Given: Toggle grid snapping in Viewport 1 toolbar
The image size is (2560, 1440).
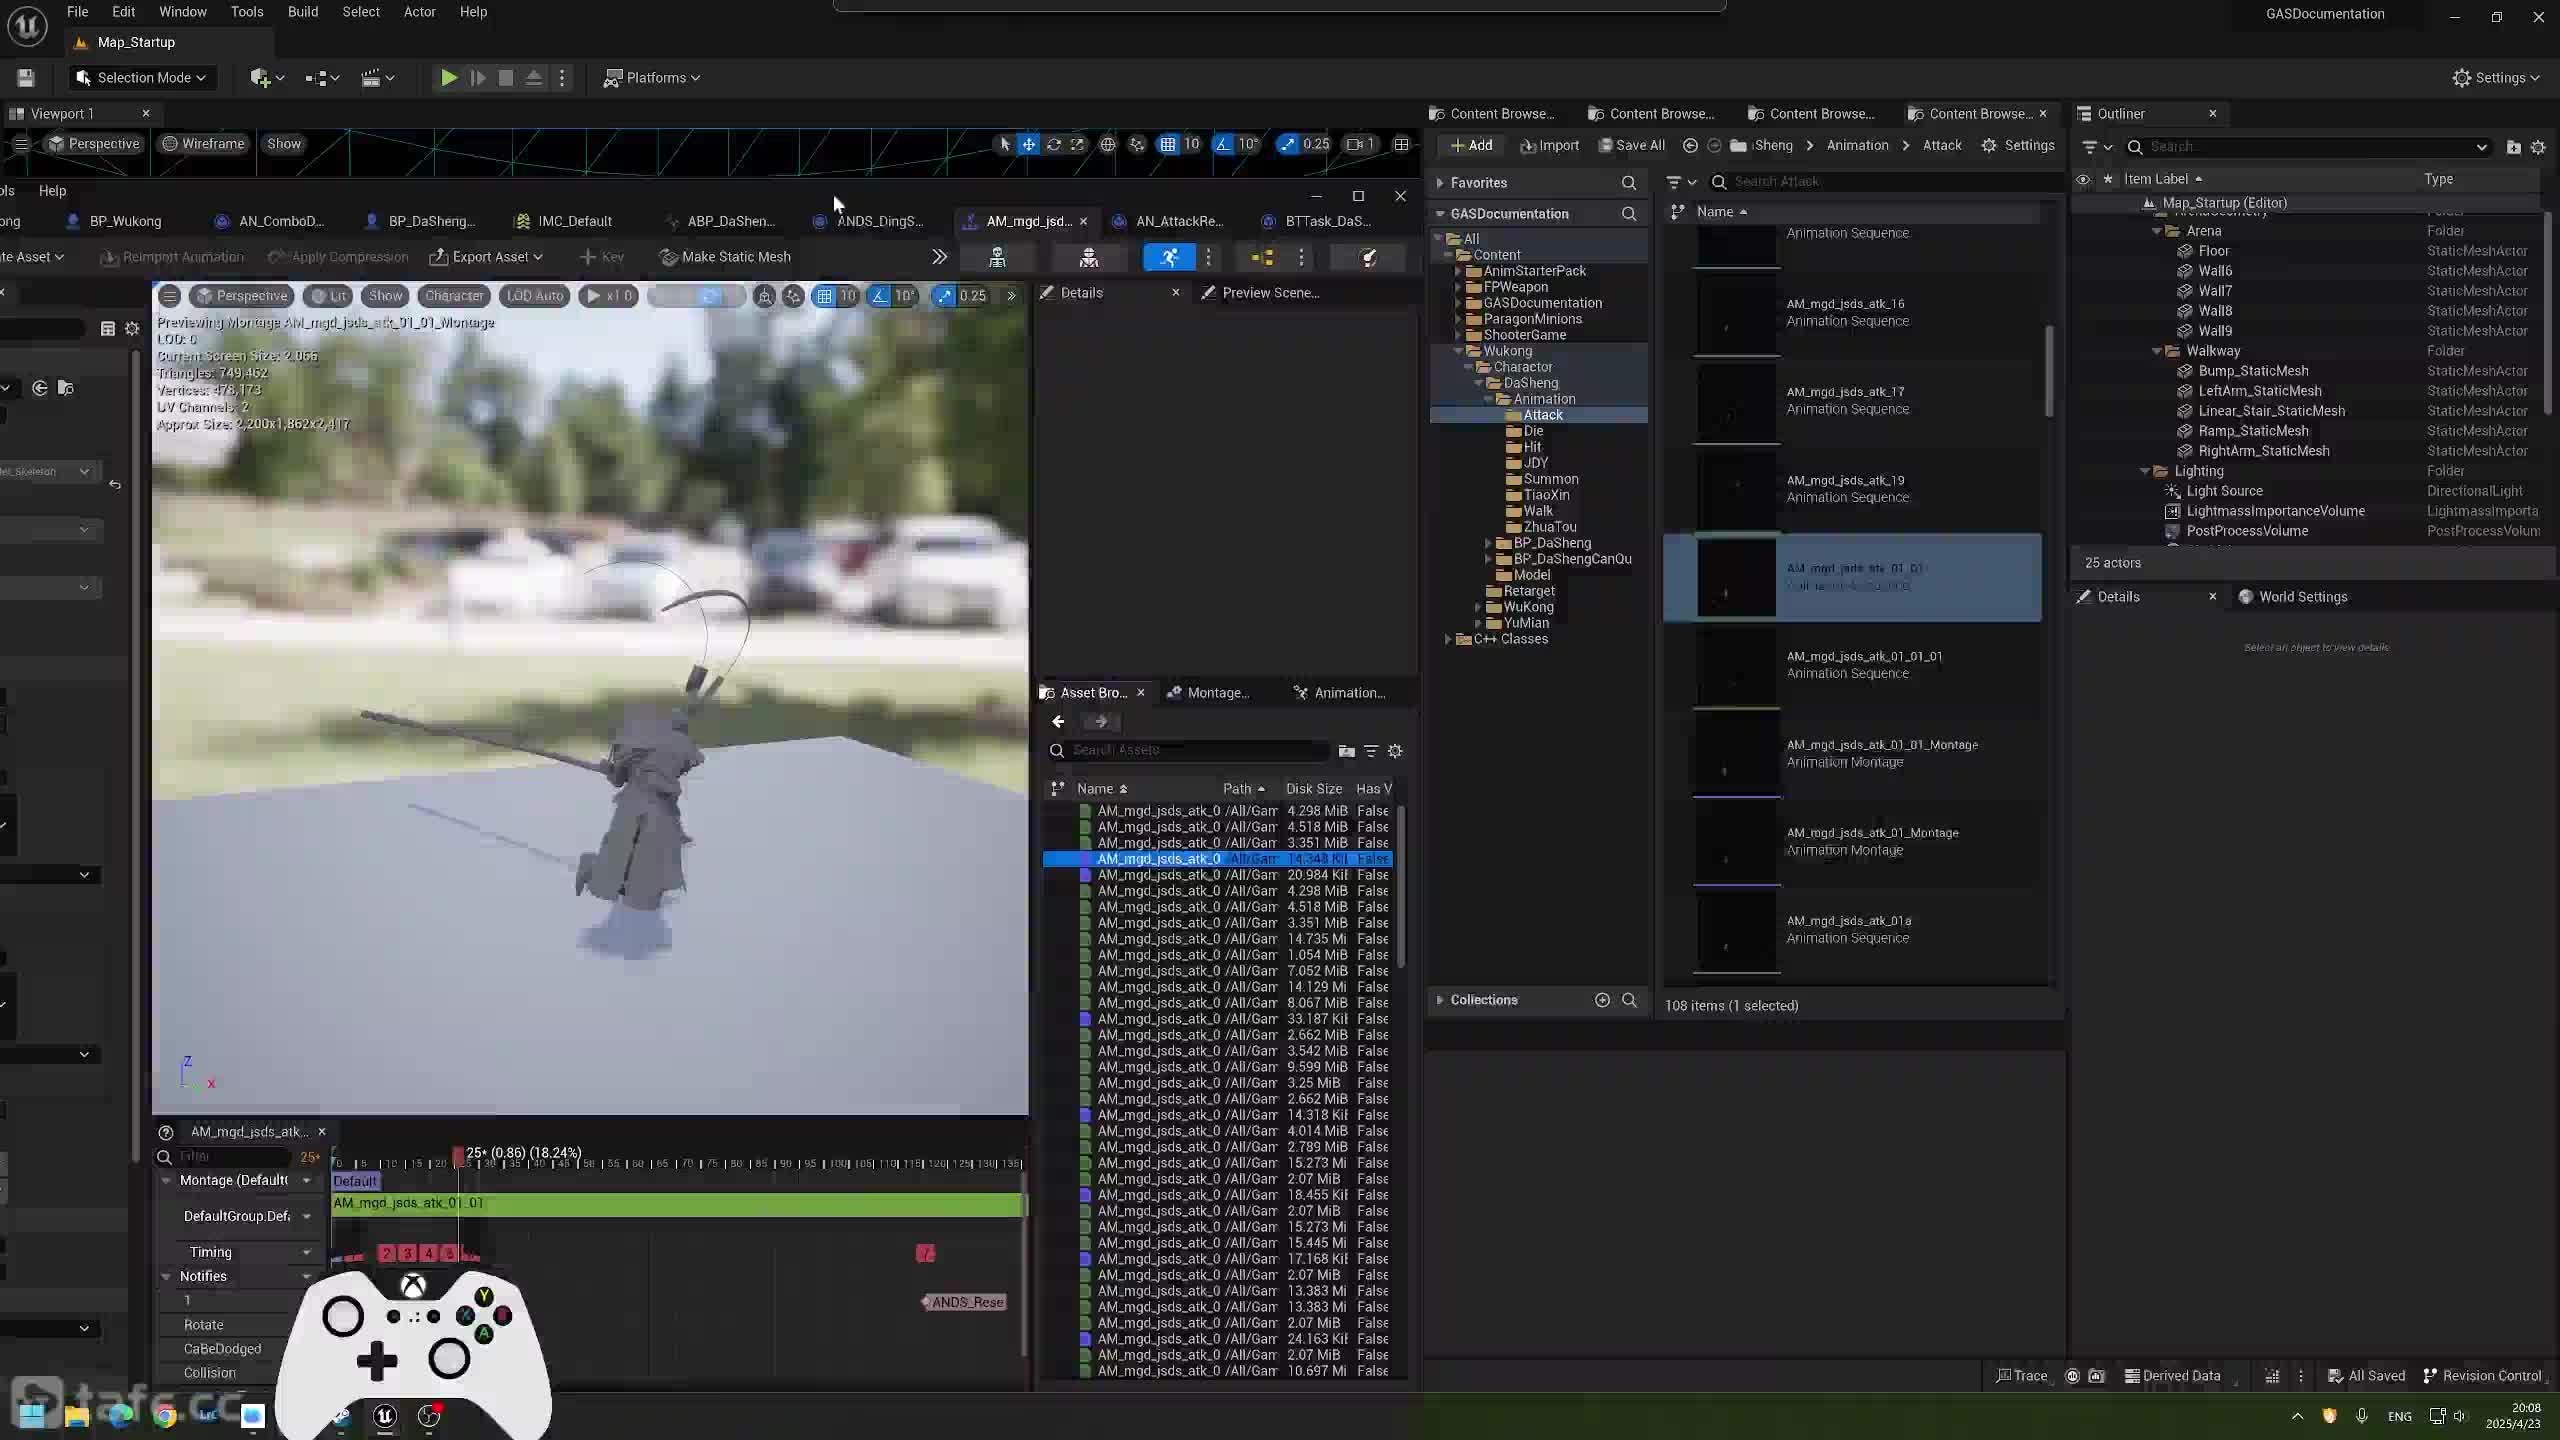Looking at the screenshot, I should pyautogui.click(x=1168, y=144).
